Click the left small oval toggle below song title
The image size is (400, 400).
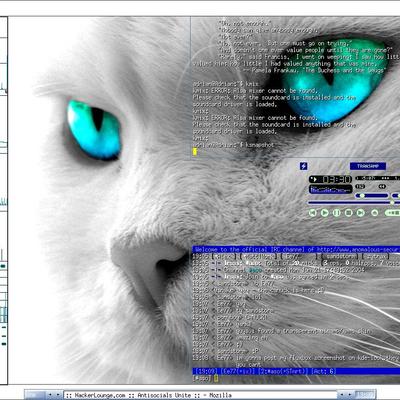point(360,186)
